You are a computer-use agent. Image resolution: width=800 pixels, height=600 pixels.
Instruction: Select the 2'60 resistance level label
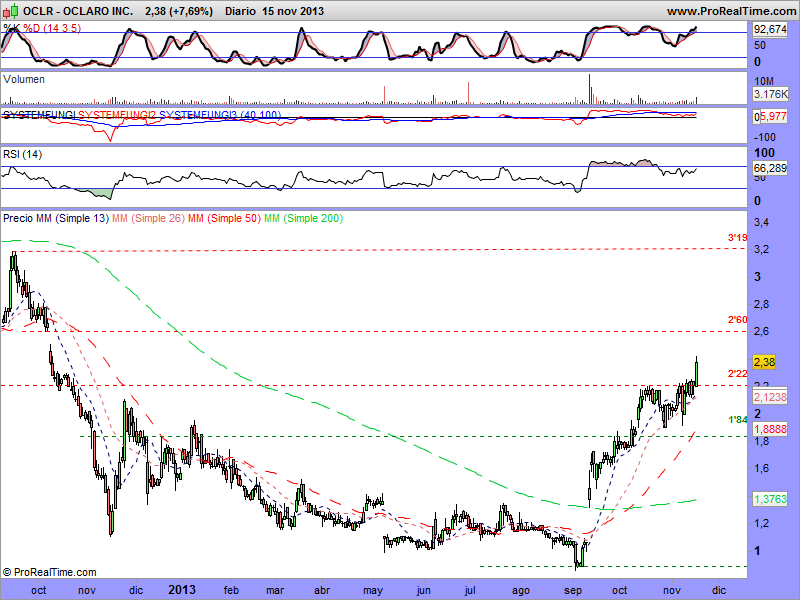(x=737, y=320)
